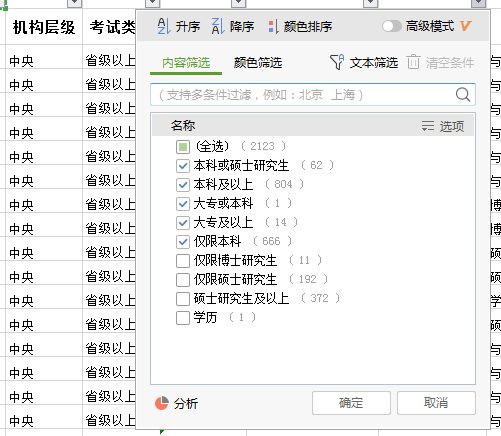Open the 机构层级 column filter arrow
This screenshot has width=501, height=436.
pyautogui.click(x=74, y=3)
